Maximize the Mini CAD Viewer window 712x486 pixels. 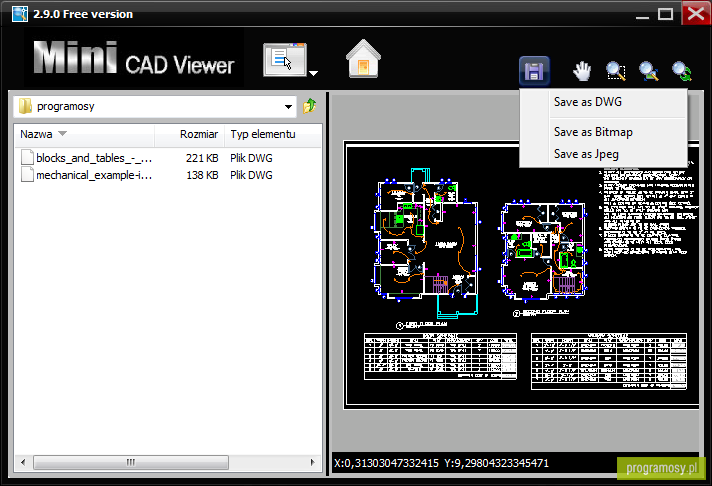[665, 14]
